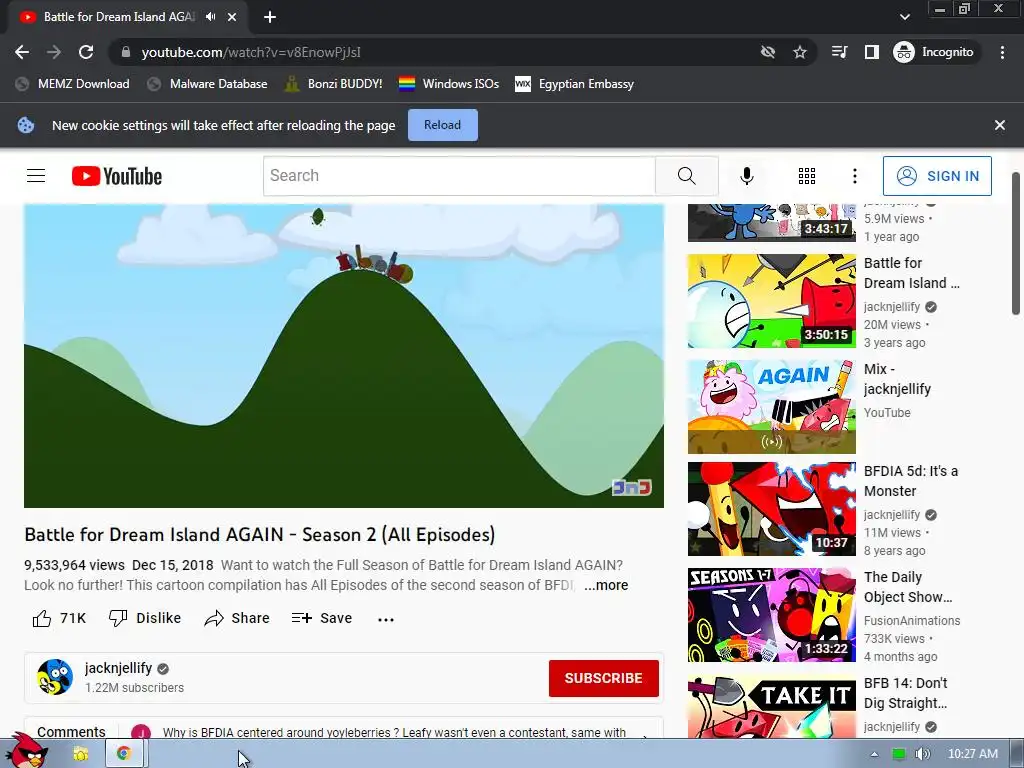Click the magnifier search button

(x=686, y=176)
